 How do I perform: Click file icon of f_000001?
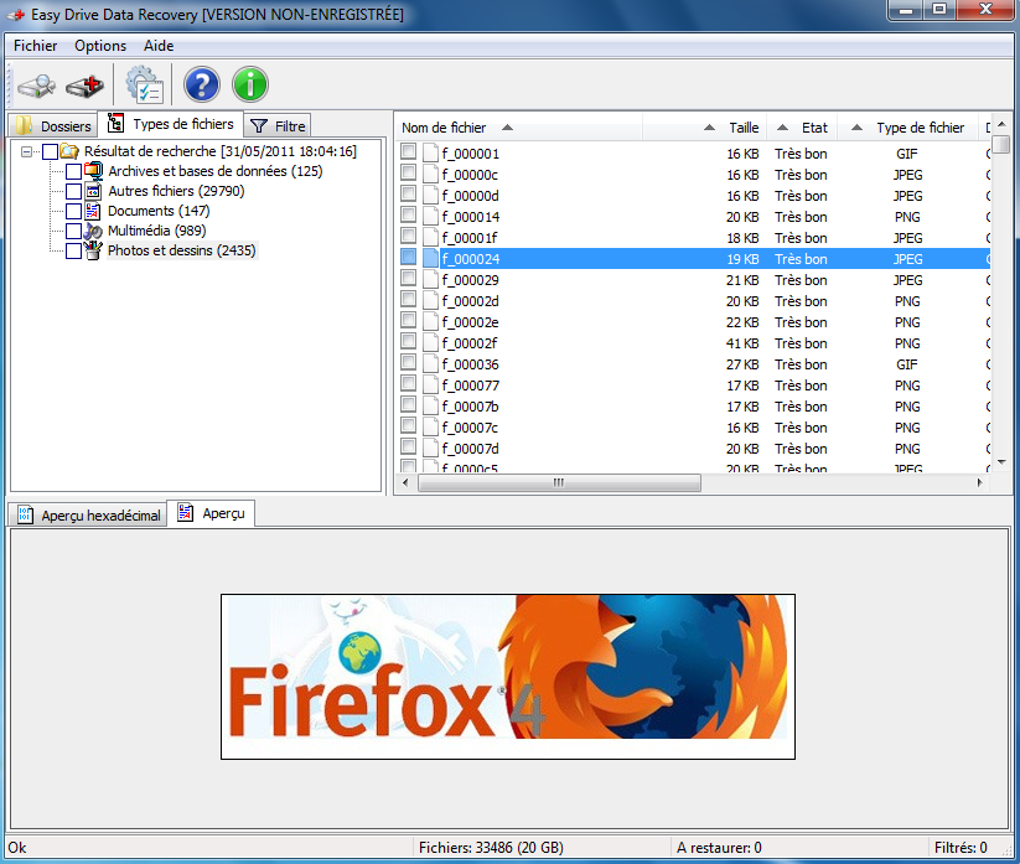coord(431,154)
